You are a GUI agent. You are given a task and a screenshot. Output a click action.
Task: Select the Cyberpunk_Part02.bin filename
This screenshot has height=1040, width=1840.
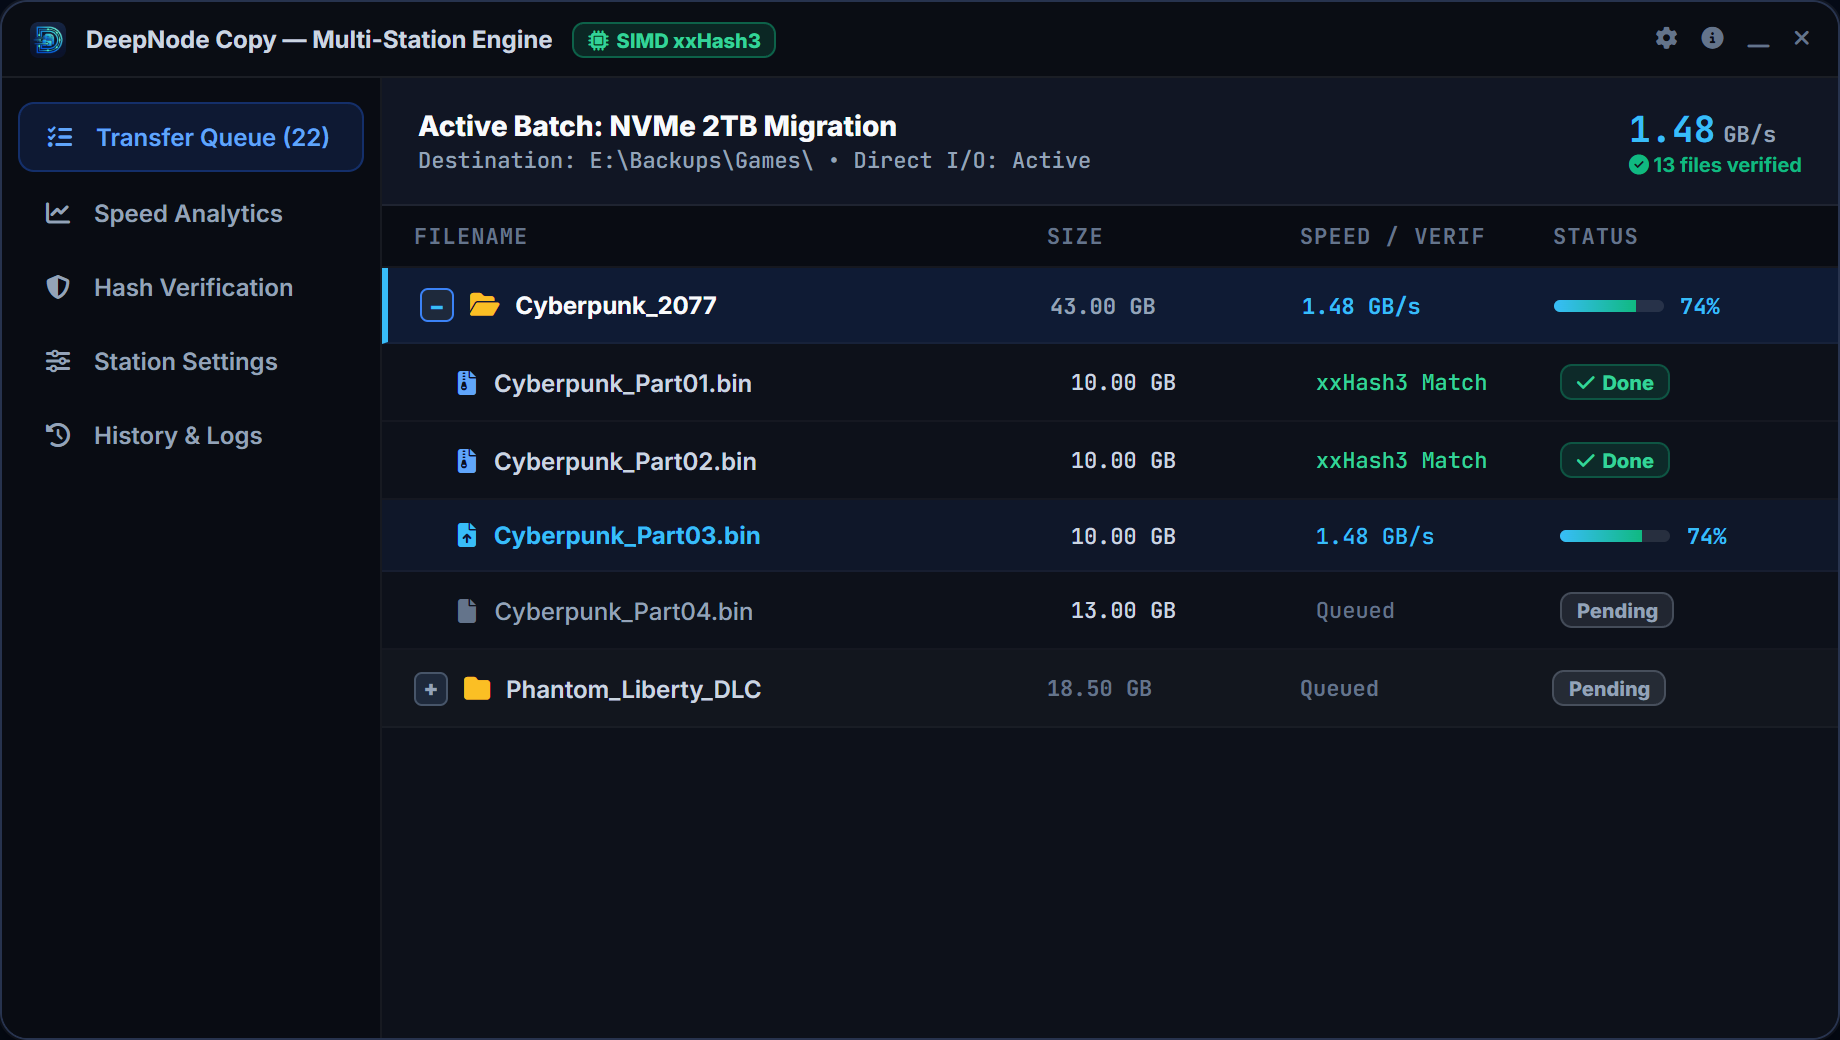[625, 462]
